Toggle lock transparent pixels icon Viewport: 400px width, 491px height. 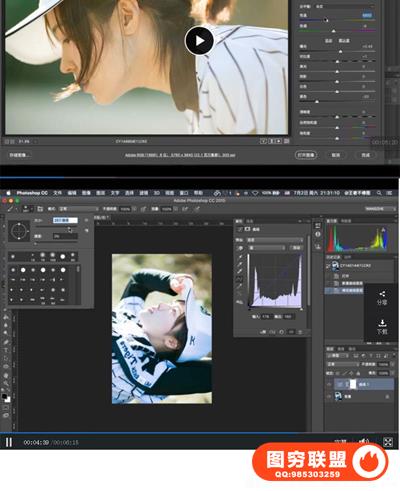click(338, 373)
